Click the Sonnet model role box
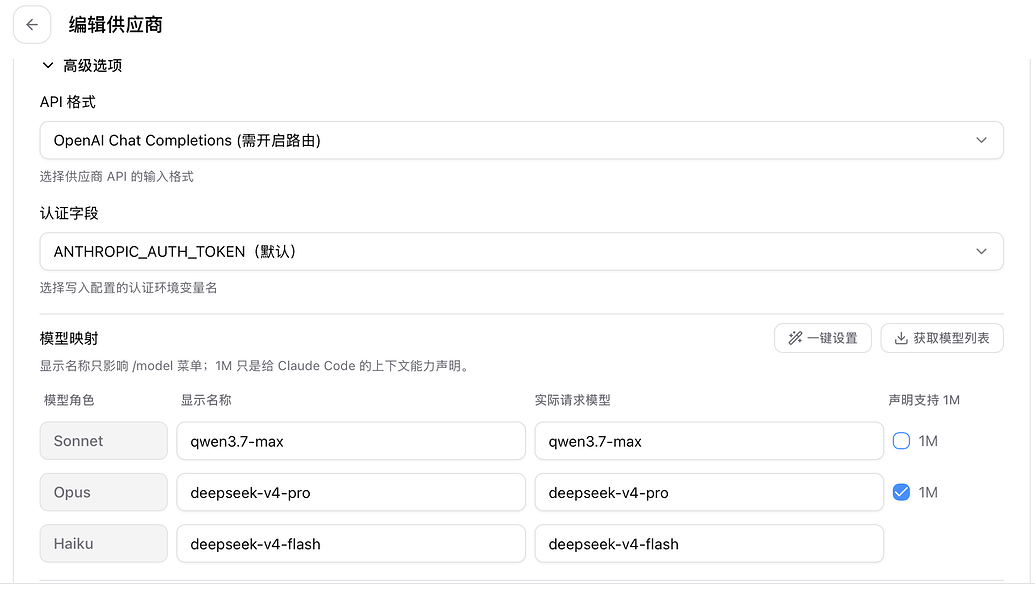This screenshot has height=597, width=1035. (x=104, y=440)
